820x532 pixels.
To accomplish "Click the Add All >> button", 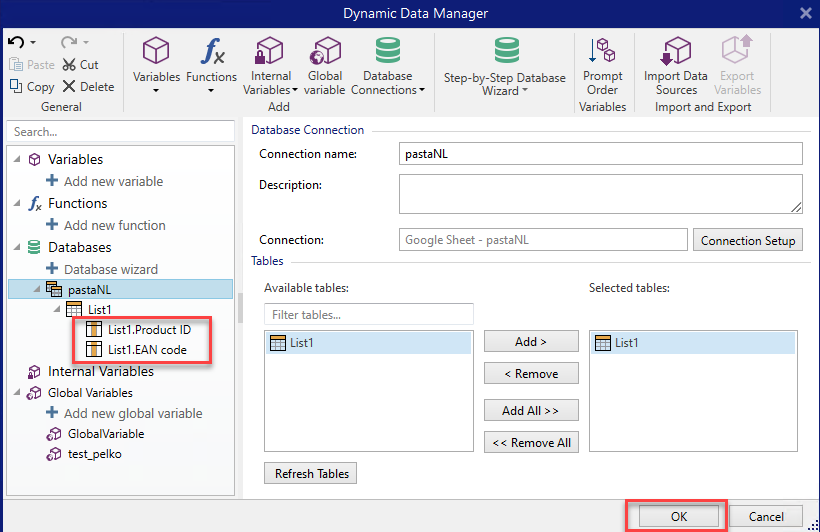I will (x=530, y=410).
